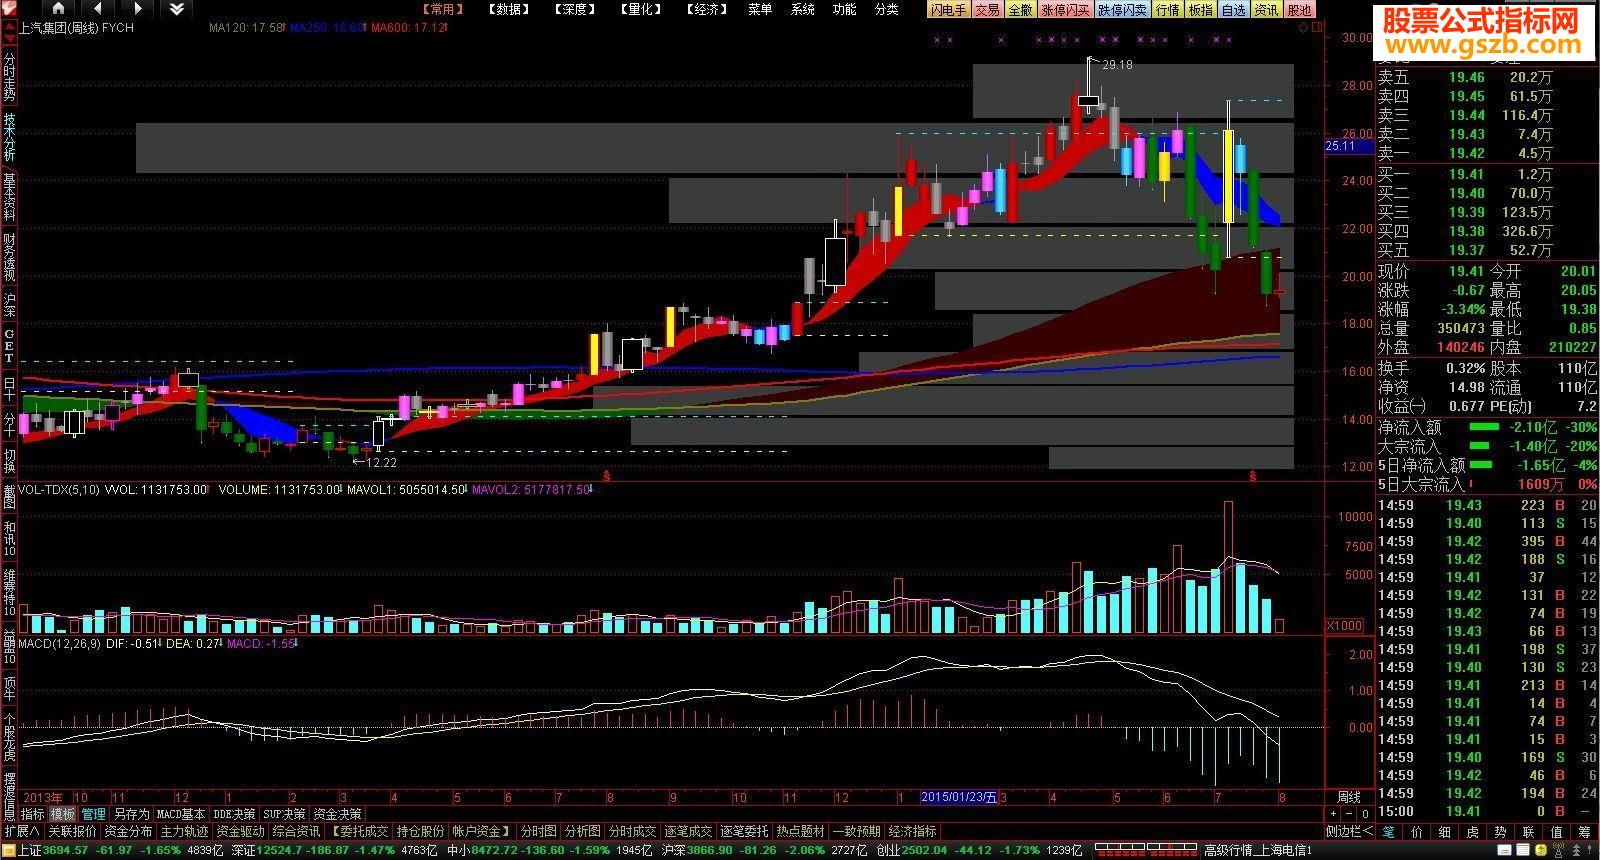The width and height of the screenshot is (1600, 860).
Task: Click the 周线 period selector
Action: [x=1349, y=797]
